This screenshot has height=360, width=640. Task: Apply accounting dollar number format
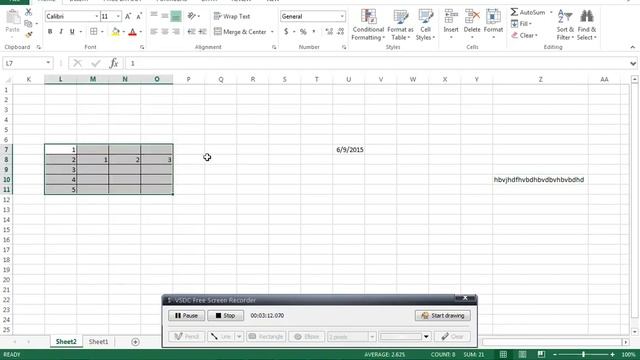pyautogui.click(x=286, y=31)
